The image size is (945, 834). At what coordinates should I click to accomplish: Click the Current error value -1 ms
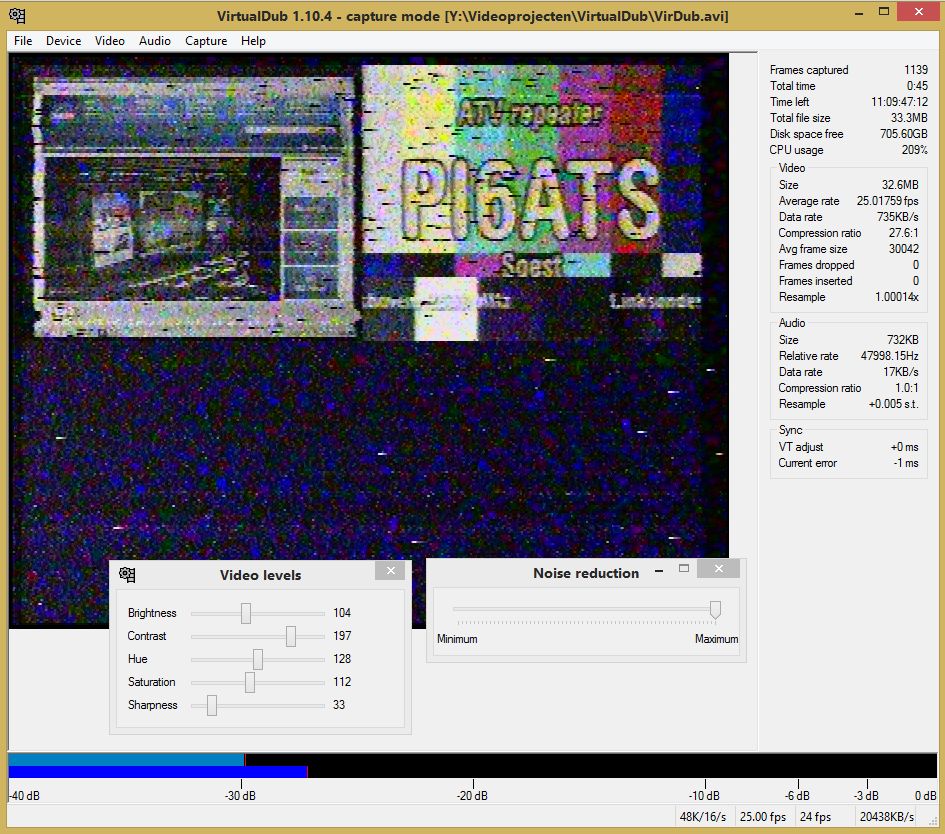pyautogui.click(x=906, y=463)
